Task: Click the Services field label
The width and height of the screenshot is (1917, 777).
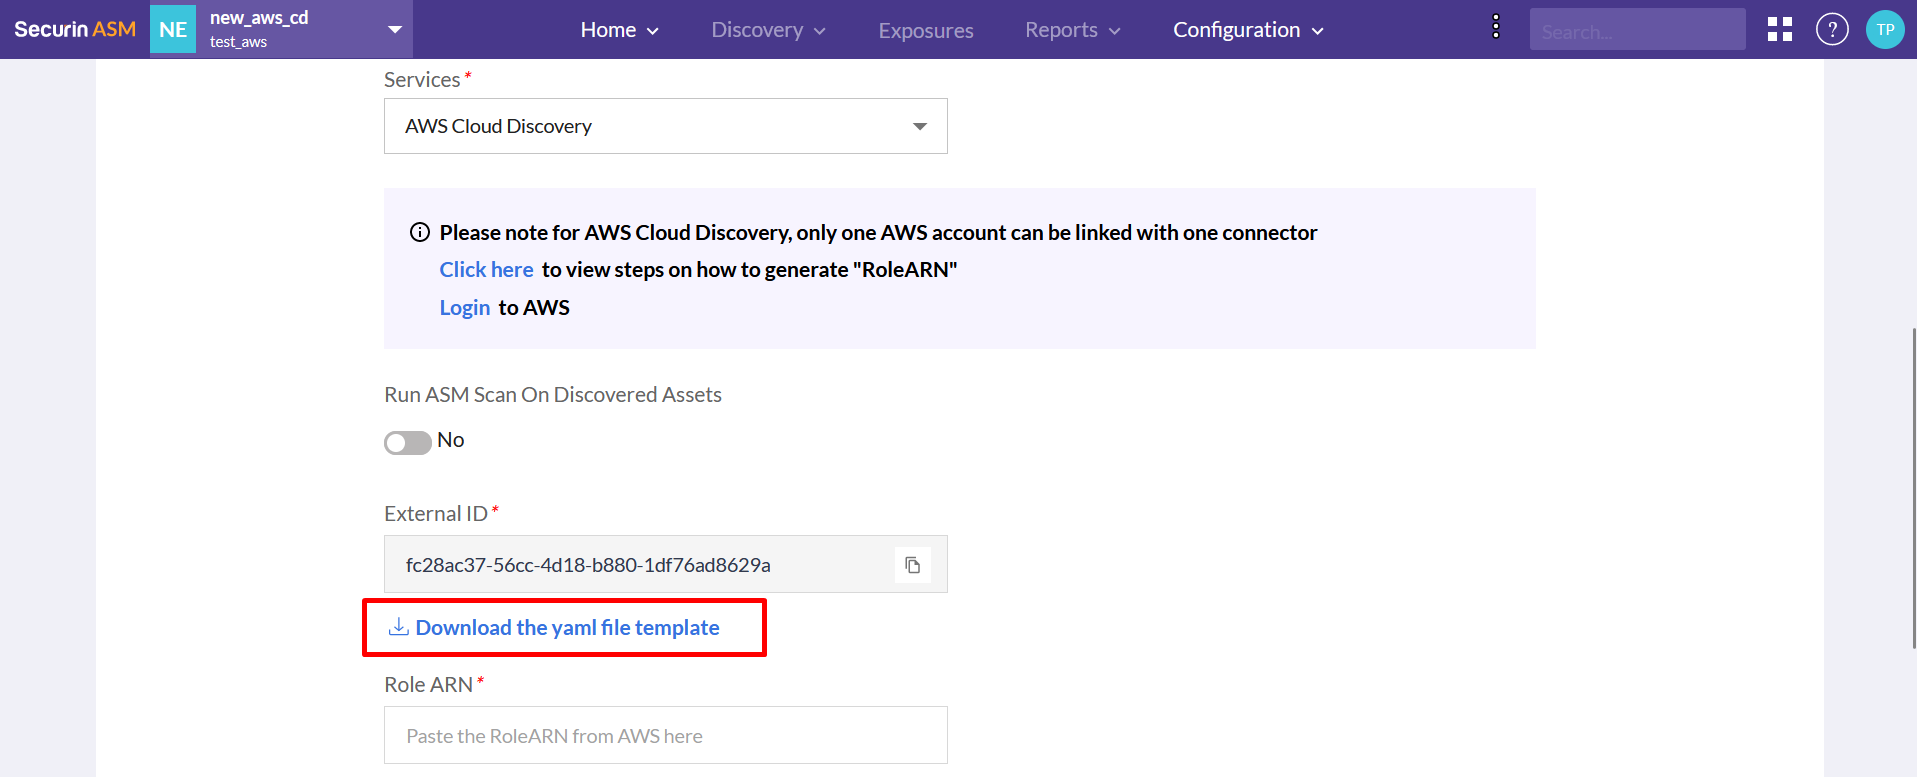Action: [422, 80]
